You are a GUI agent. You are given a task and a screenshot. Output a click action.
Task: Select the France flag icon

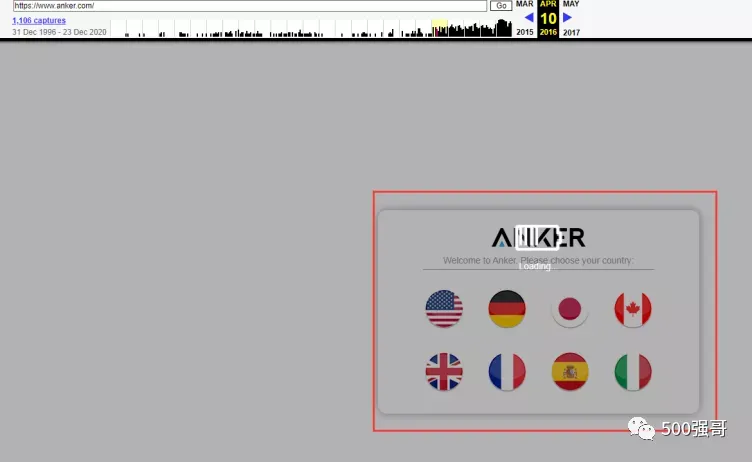[507, 371]
